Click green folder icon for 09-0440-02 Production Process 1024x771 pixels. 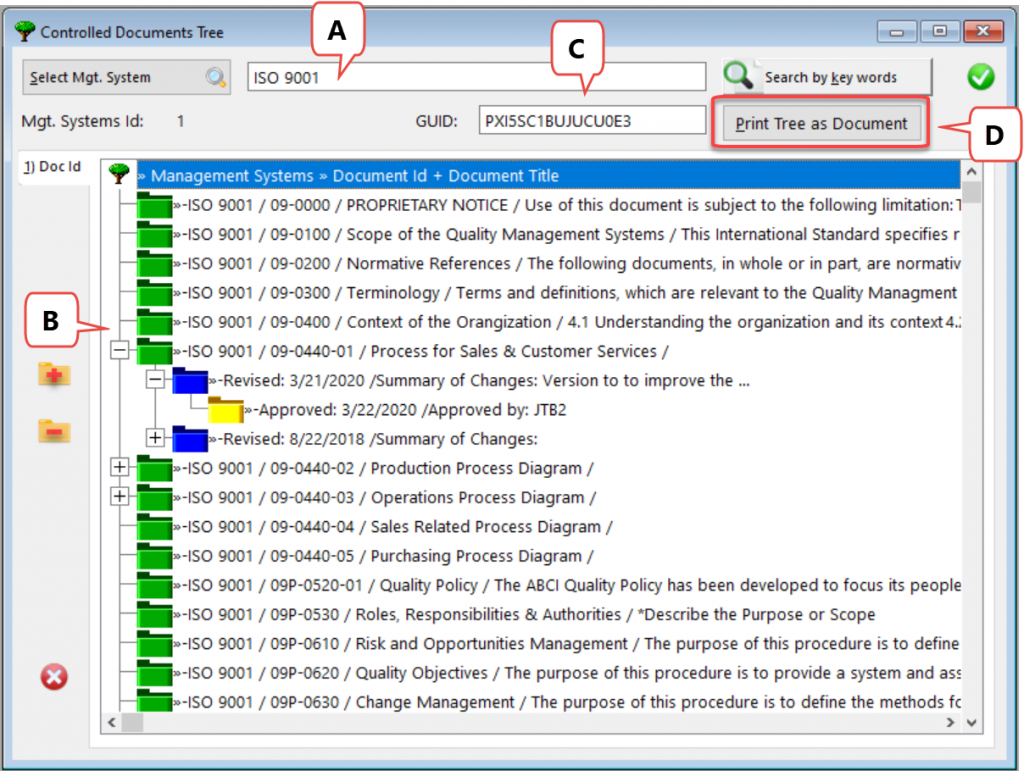[154, 468]
